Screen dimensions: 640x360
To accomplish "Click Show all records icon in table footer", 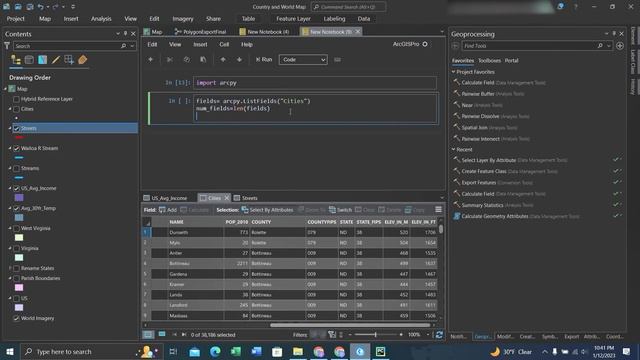I will (x=148, y=335).
